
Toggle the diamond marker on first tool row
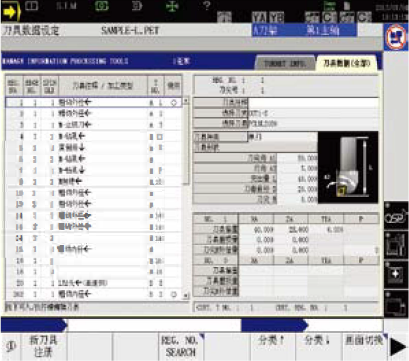173,103
